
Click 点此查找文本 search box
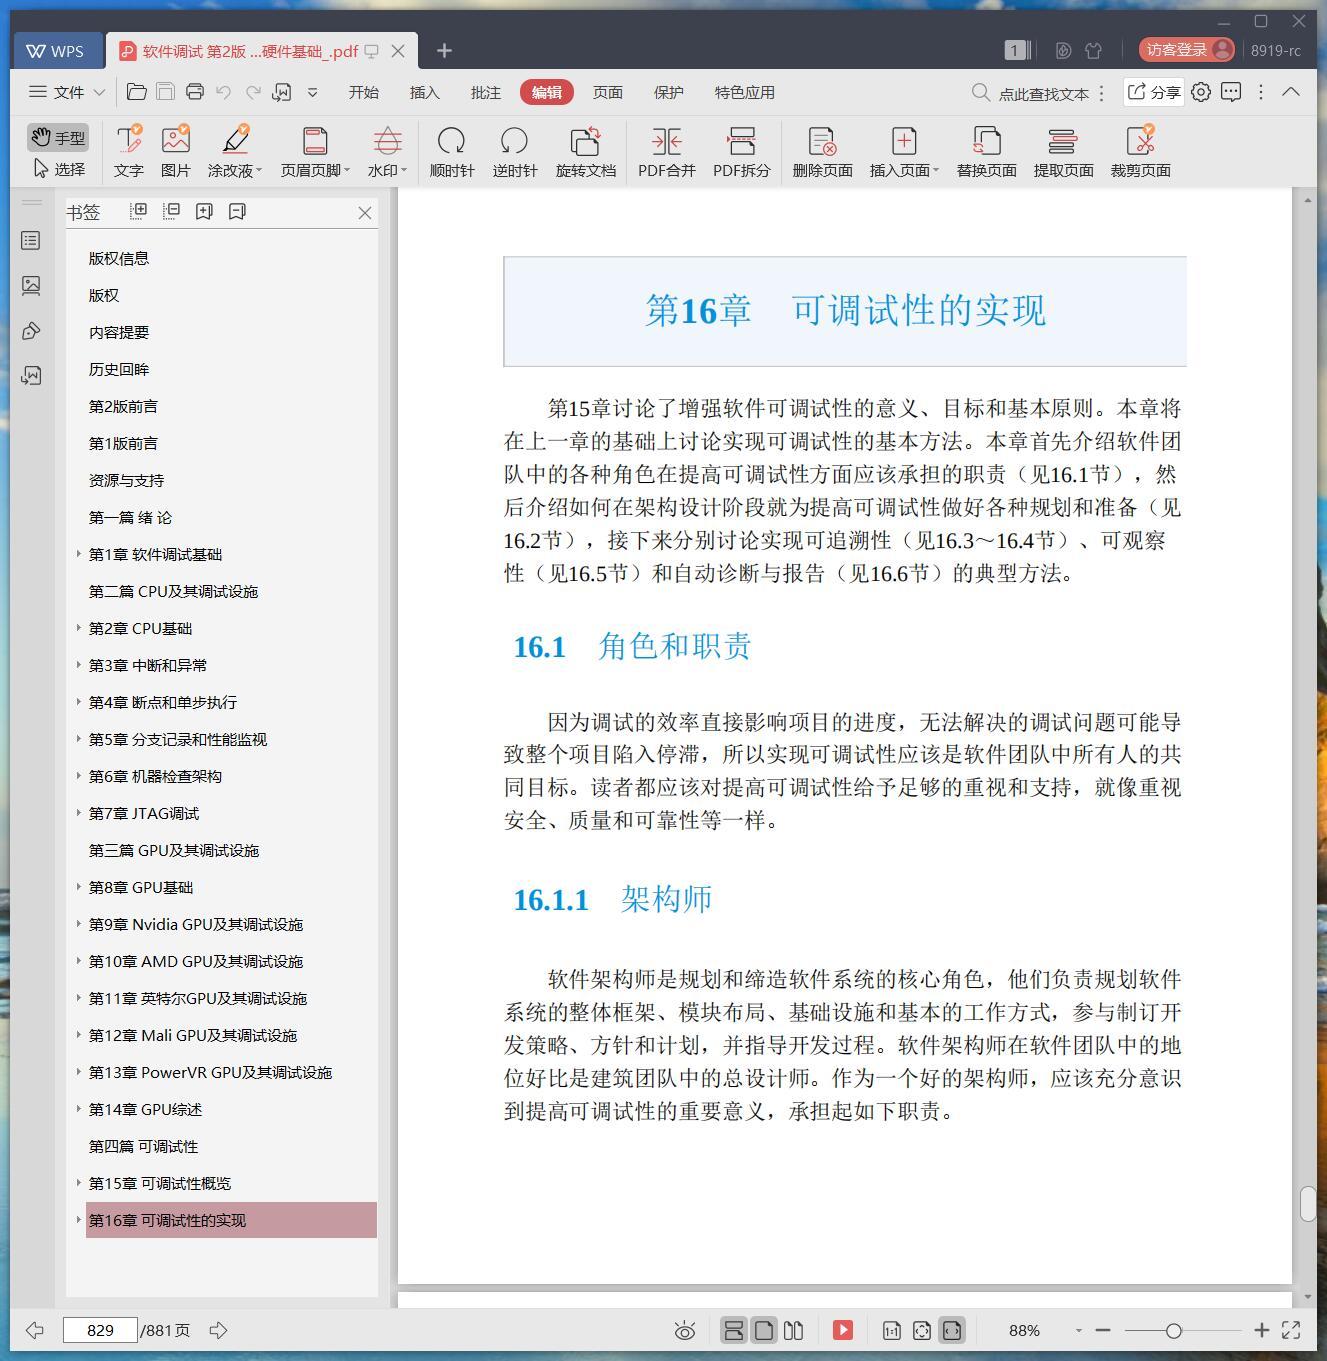coord(1043,93)
